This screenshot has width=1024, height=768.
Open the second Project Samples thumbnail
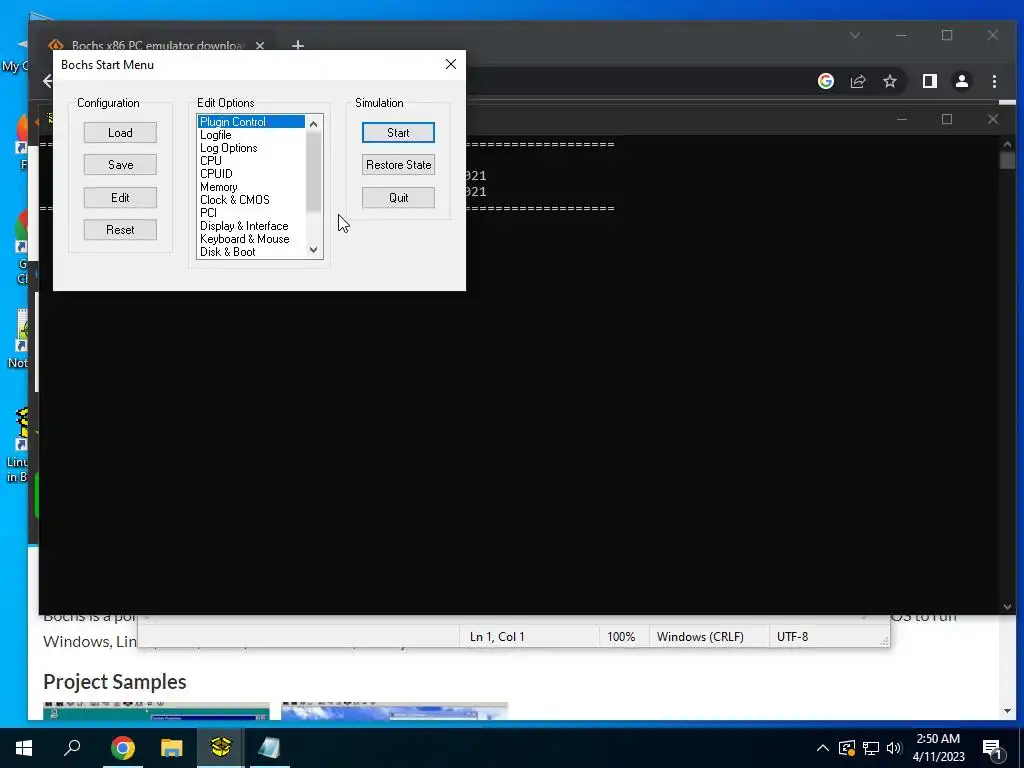tap(394, 711)
